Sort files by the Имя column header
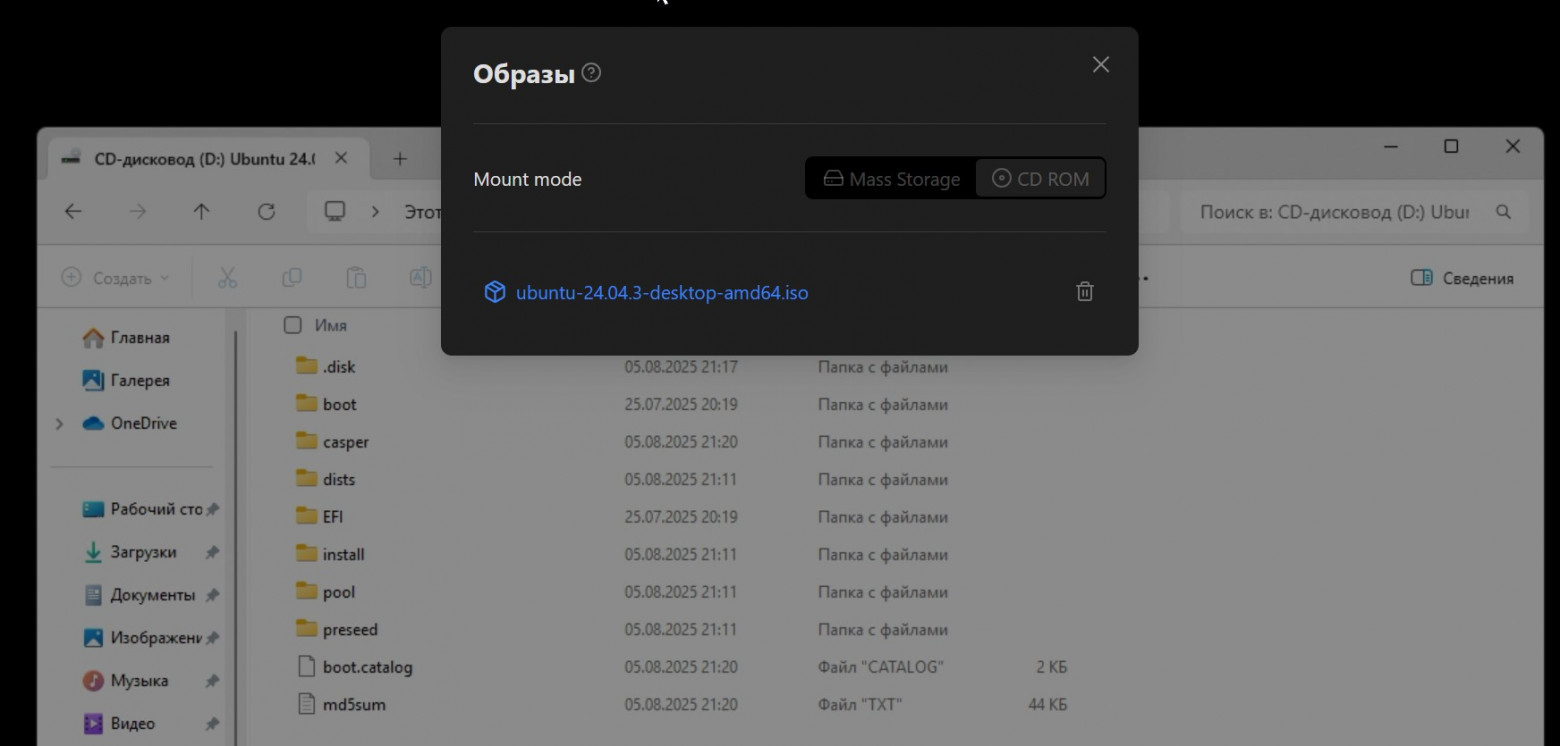Image resolution: width=1560 pixels, height=746 pixels. pyautogui.click(x=331, y=325)
